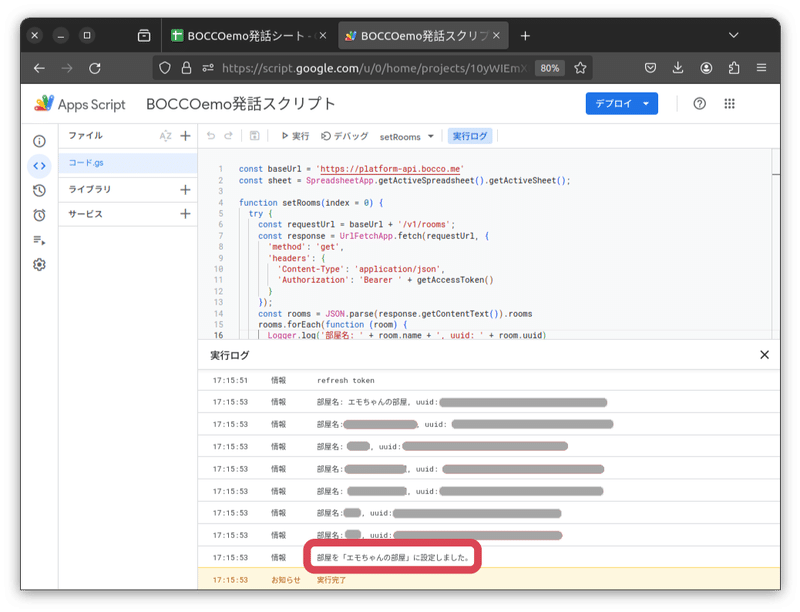
Task: Open the Google apps grid icon
Action: coord(730,104)
